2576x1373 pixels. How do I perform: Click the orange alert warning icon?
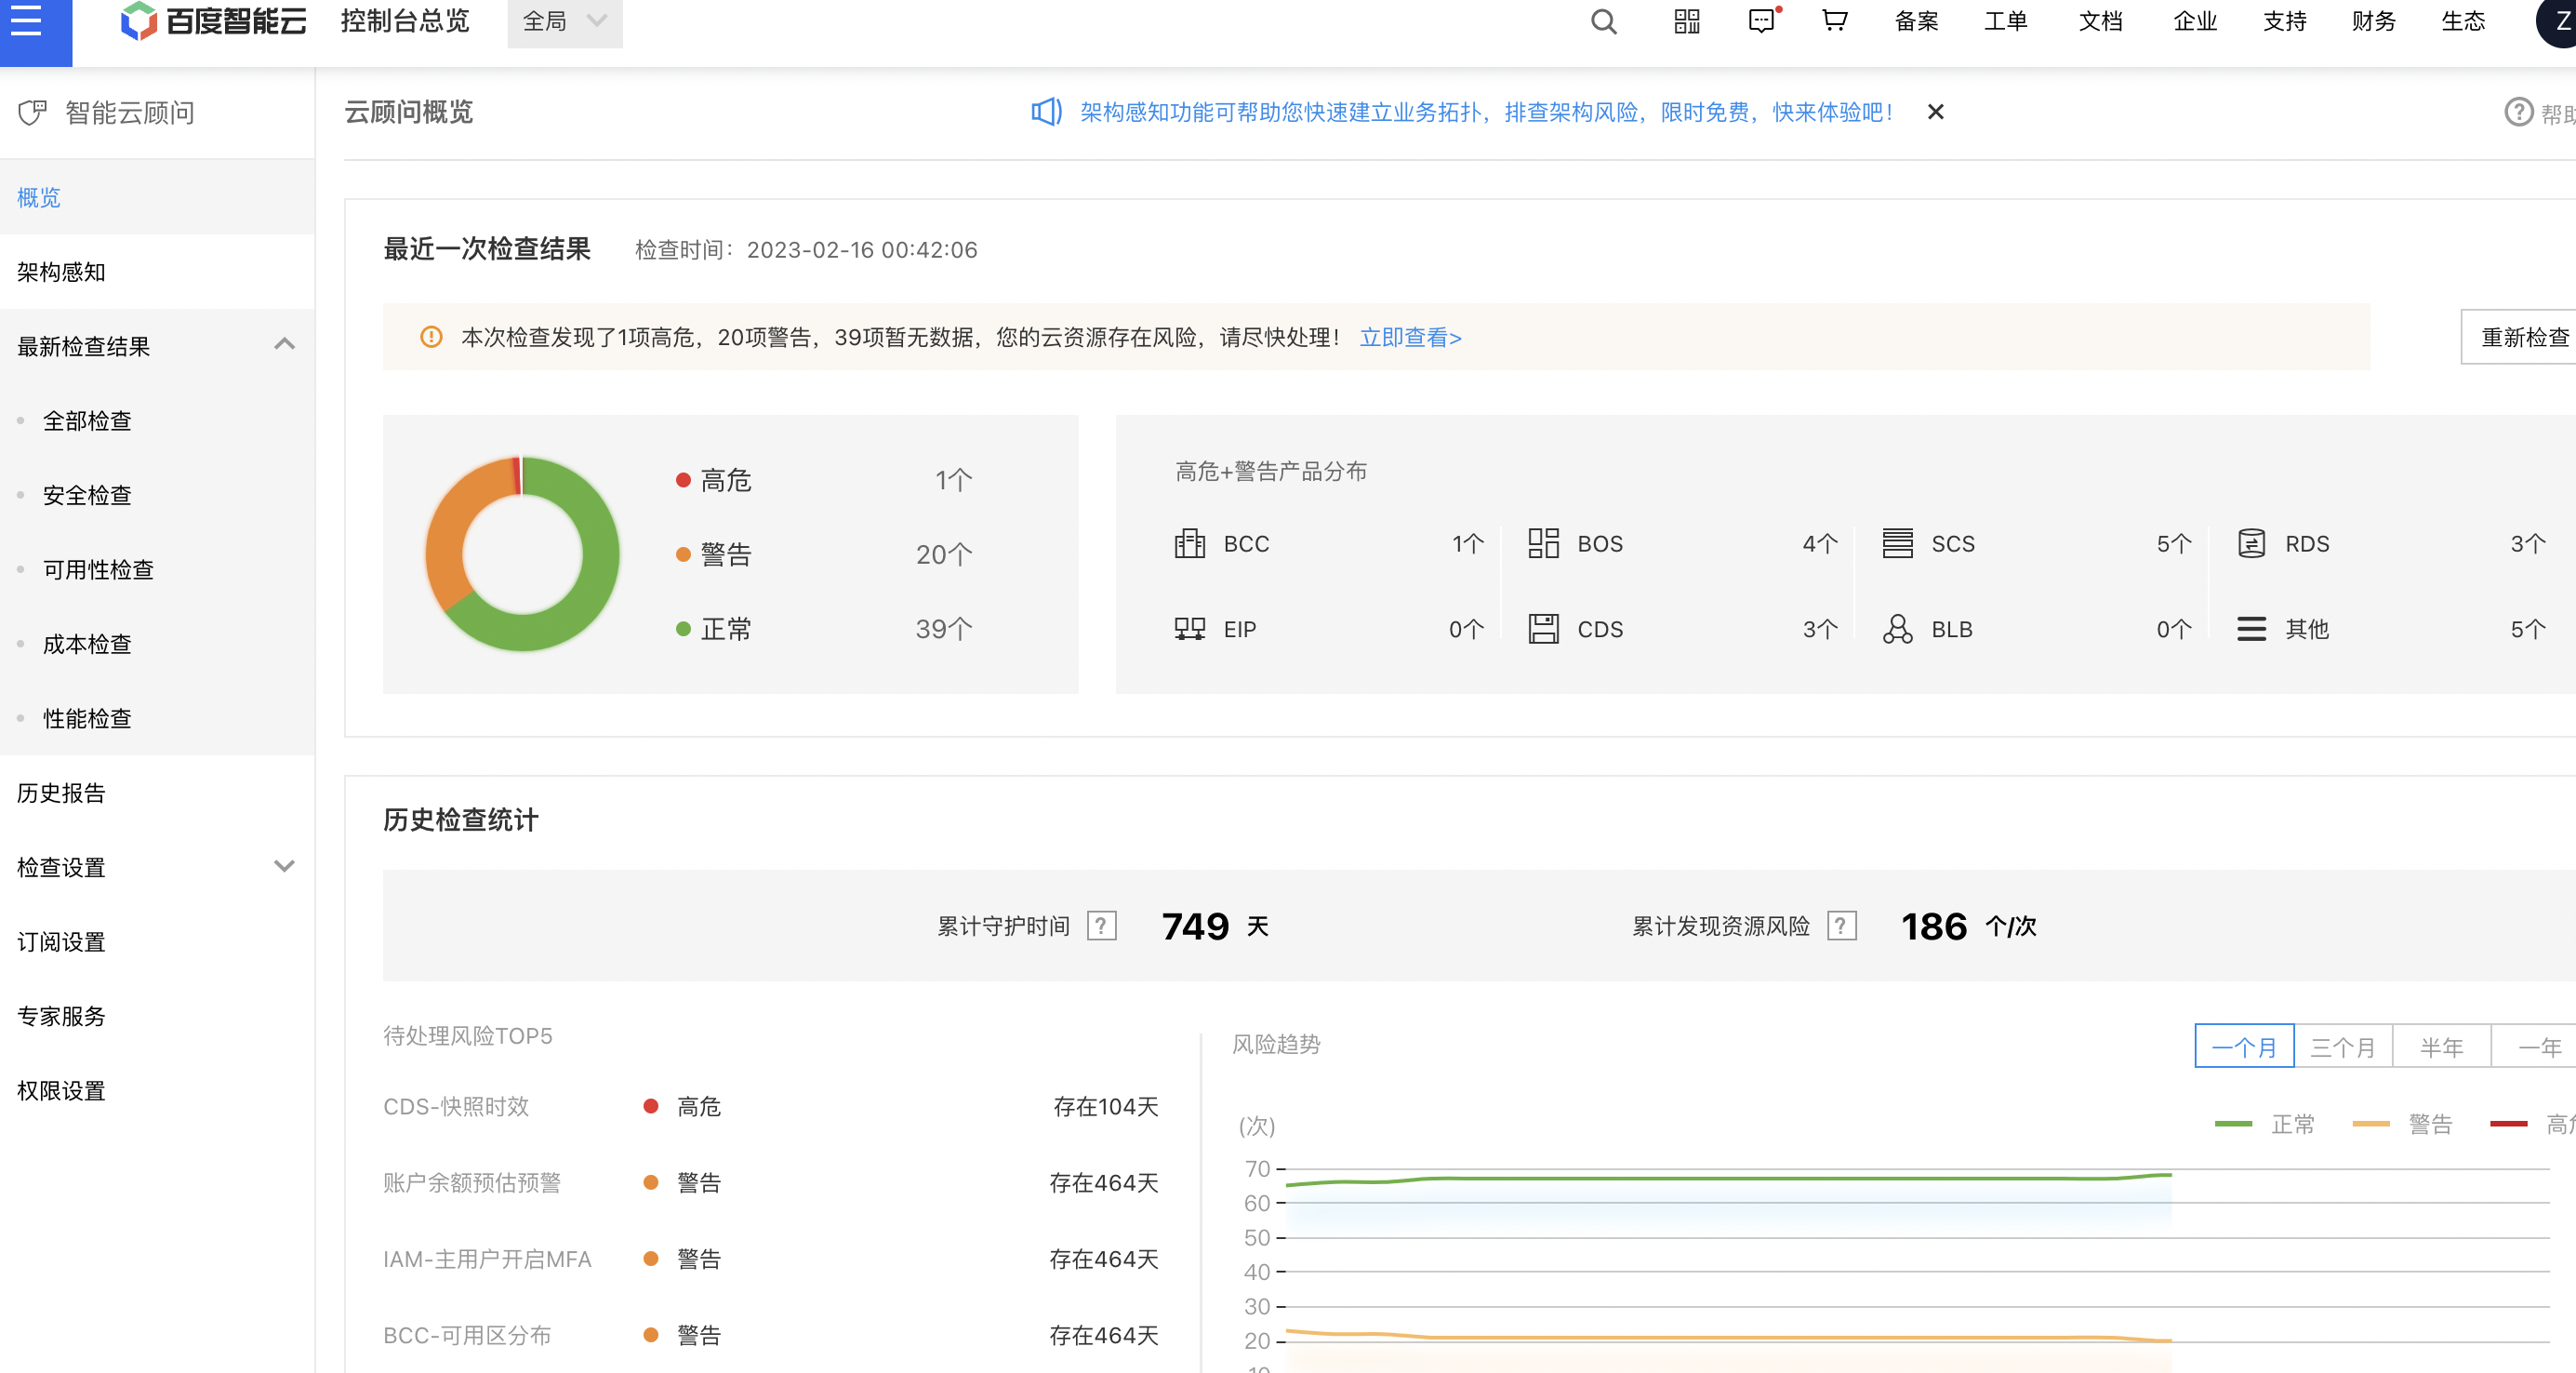coord(431,337)
